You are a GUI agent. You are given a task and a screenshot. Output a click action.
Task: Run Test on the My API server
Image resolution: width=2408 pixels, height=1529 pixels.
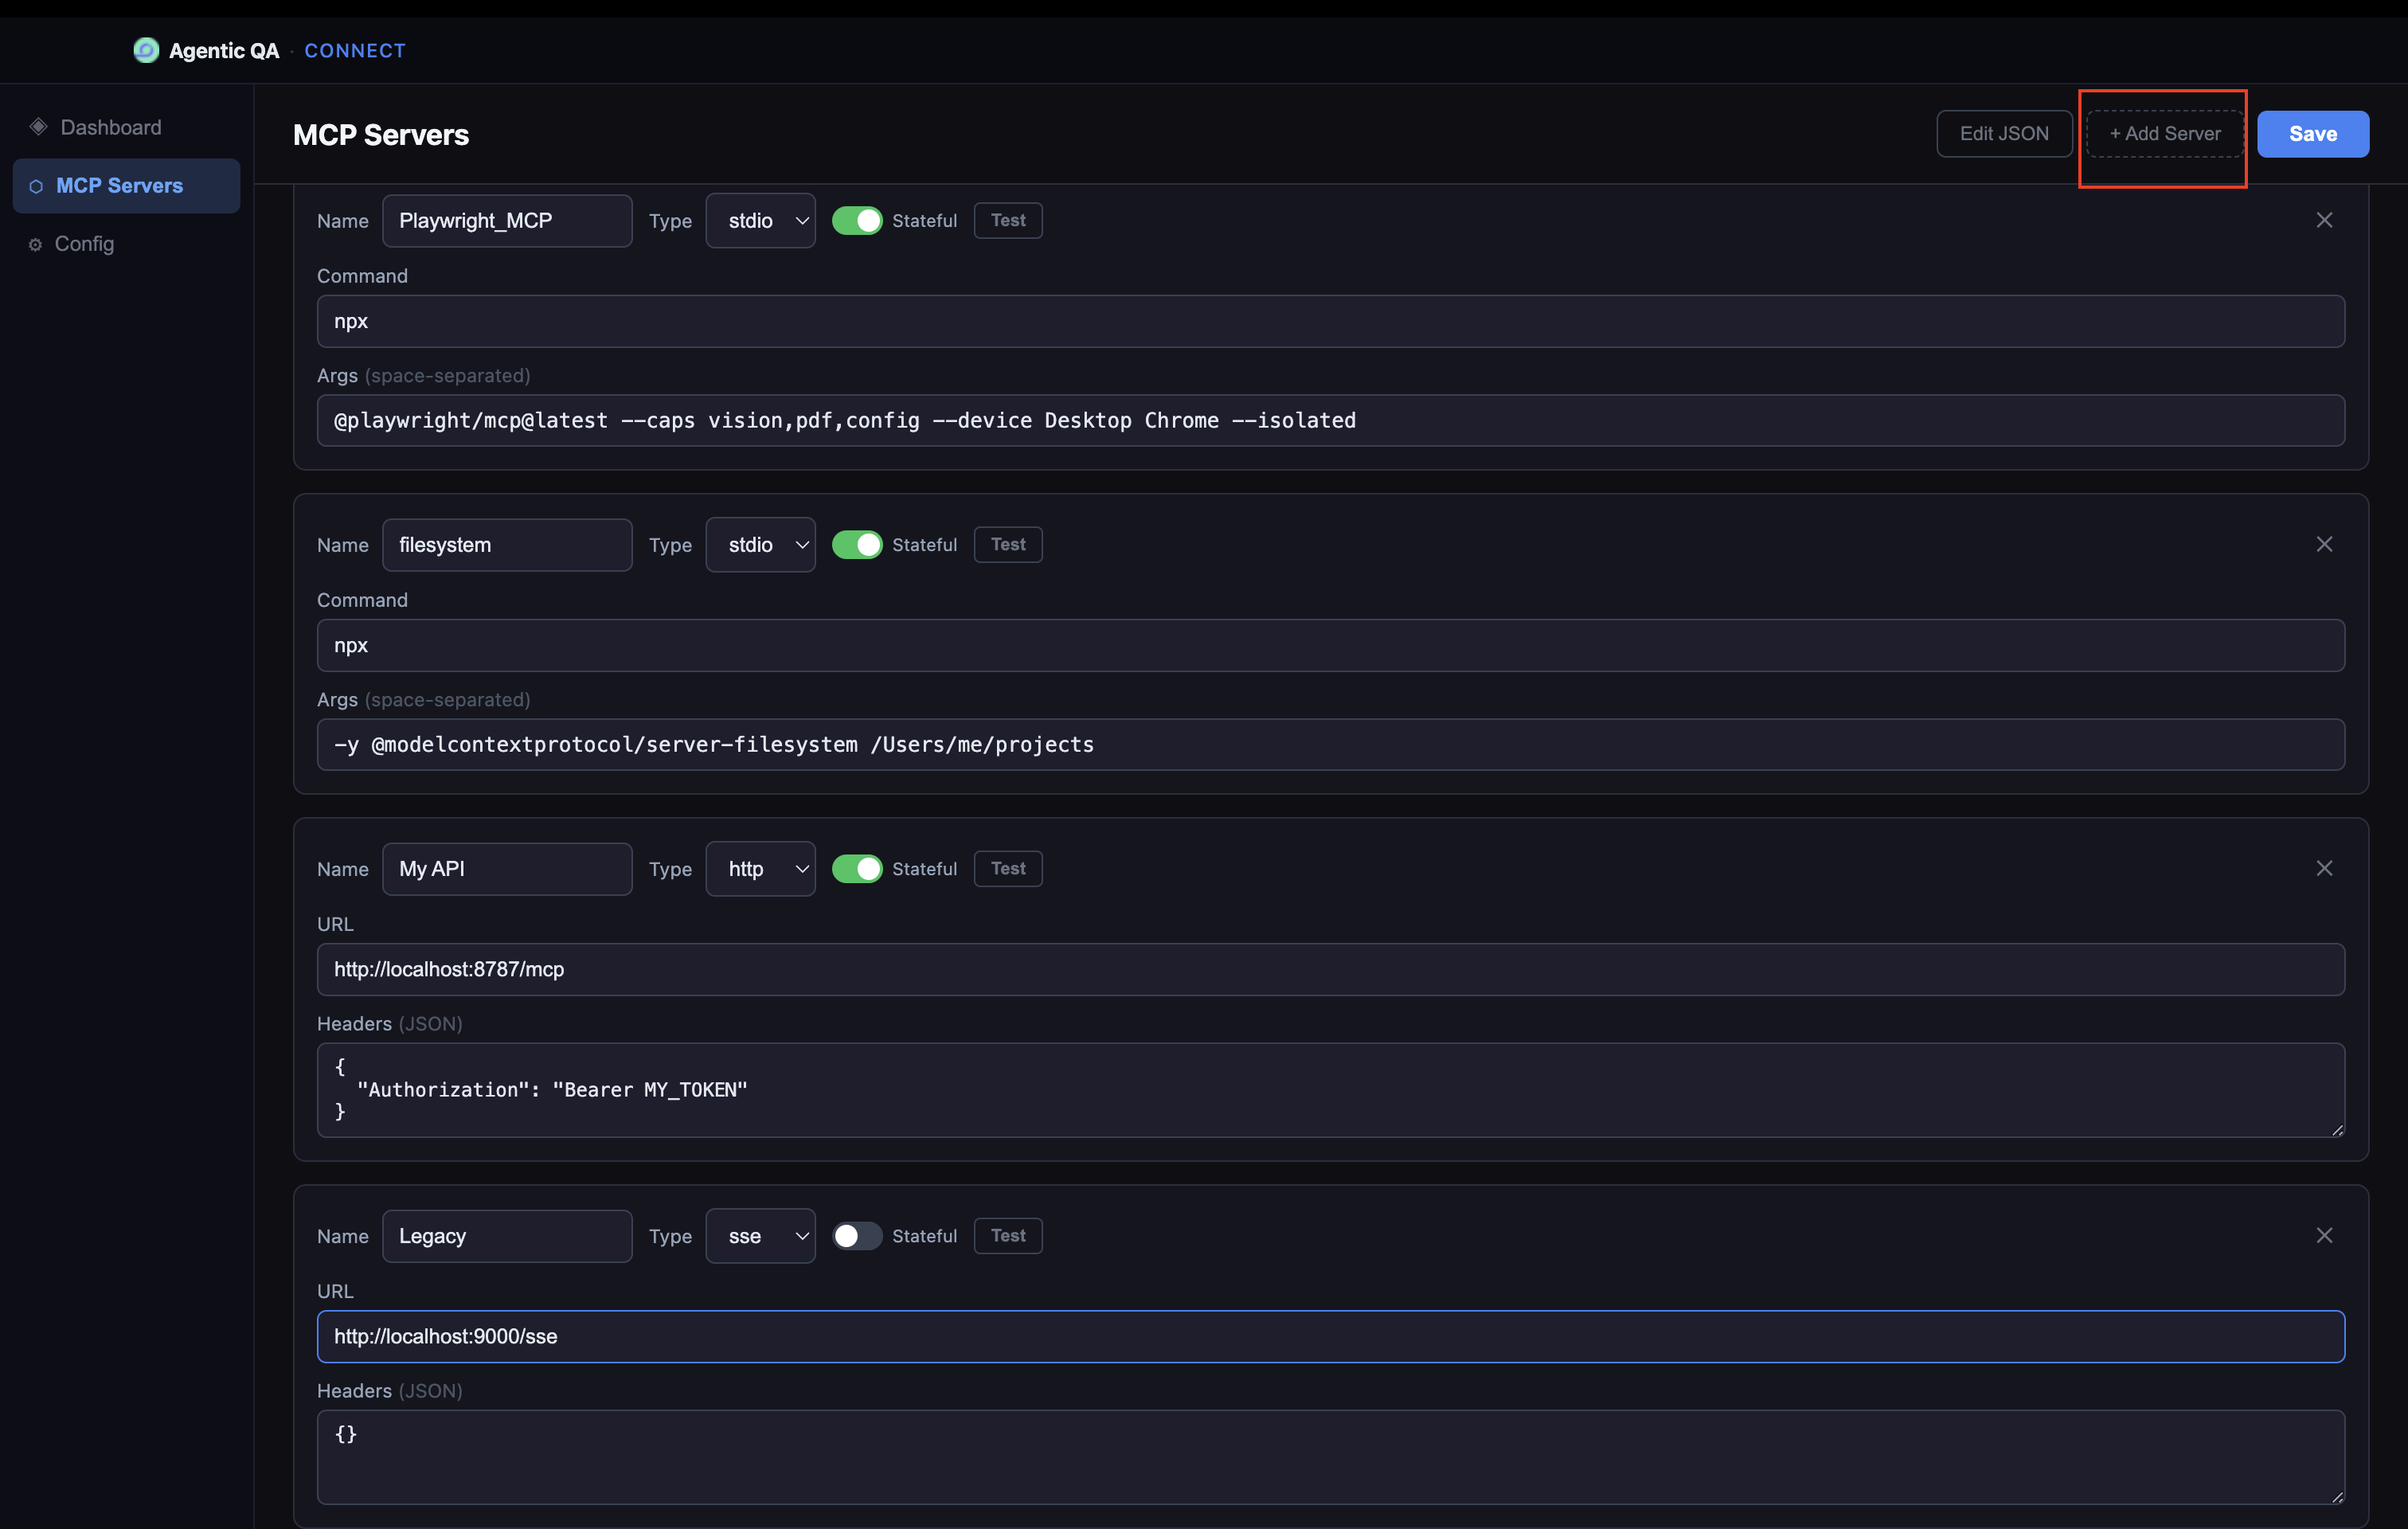coord(1008,868)
